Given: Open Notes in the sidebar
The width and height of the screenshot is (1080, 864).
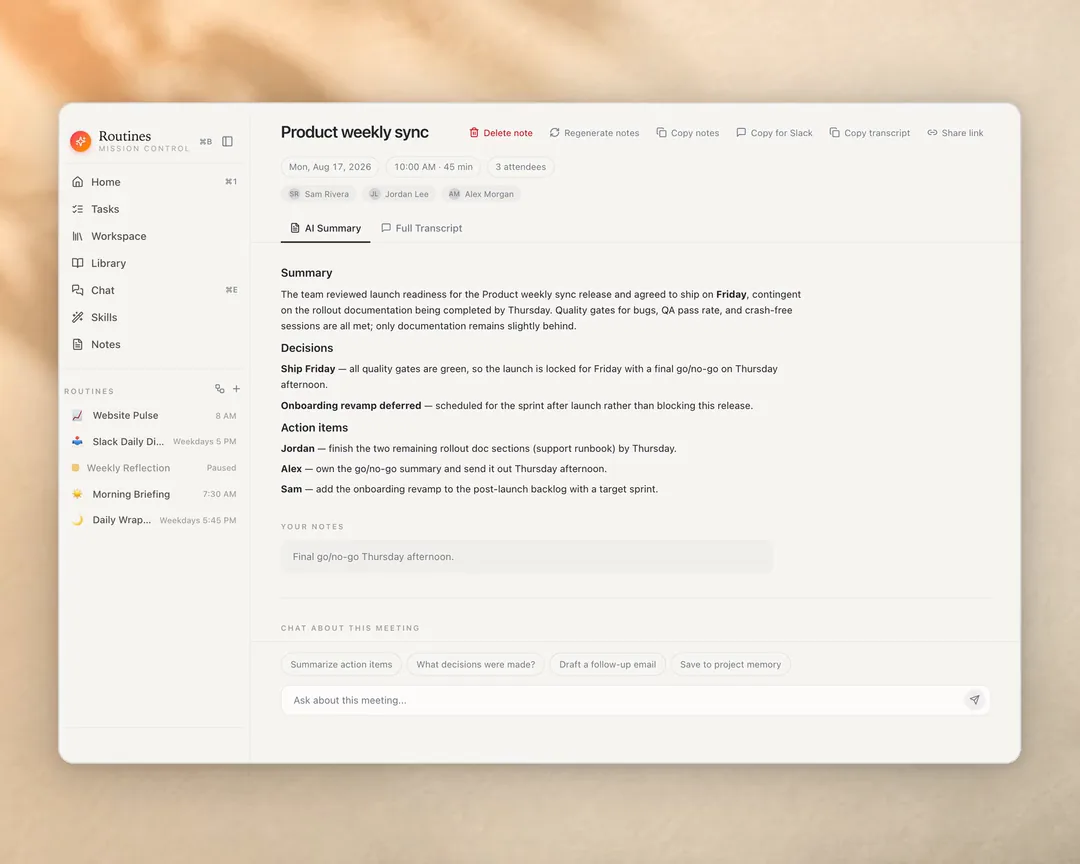Looking at the screenshot, I should (154, 344).
